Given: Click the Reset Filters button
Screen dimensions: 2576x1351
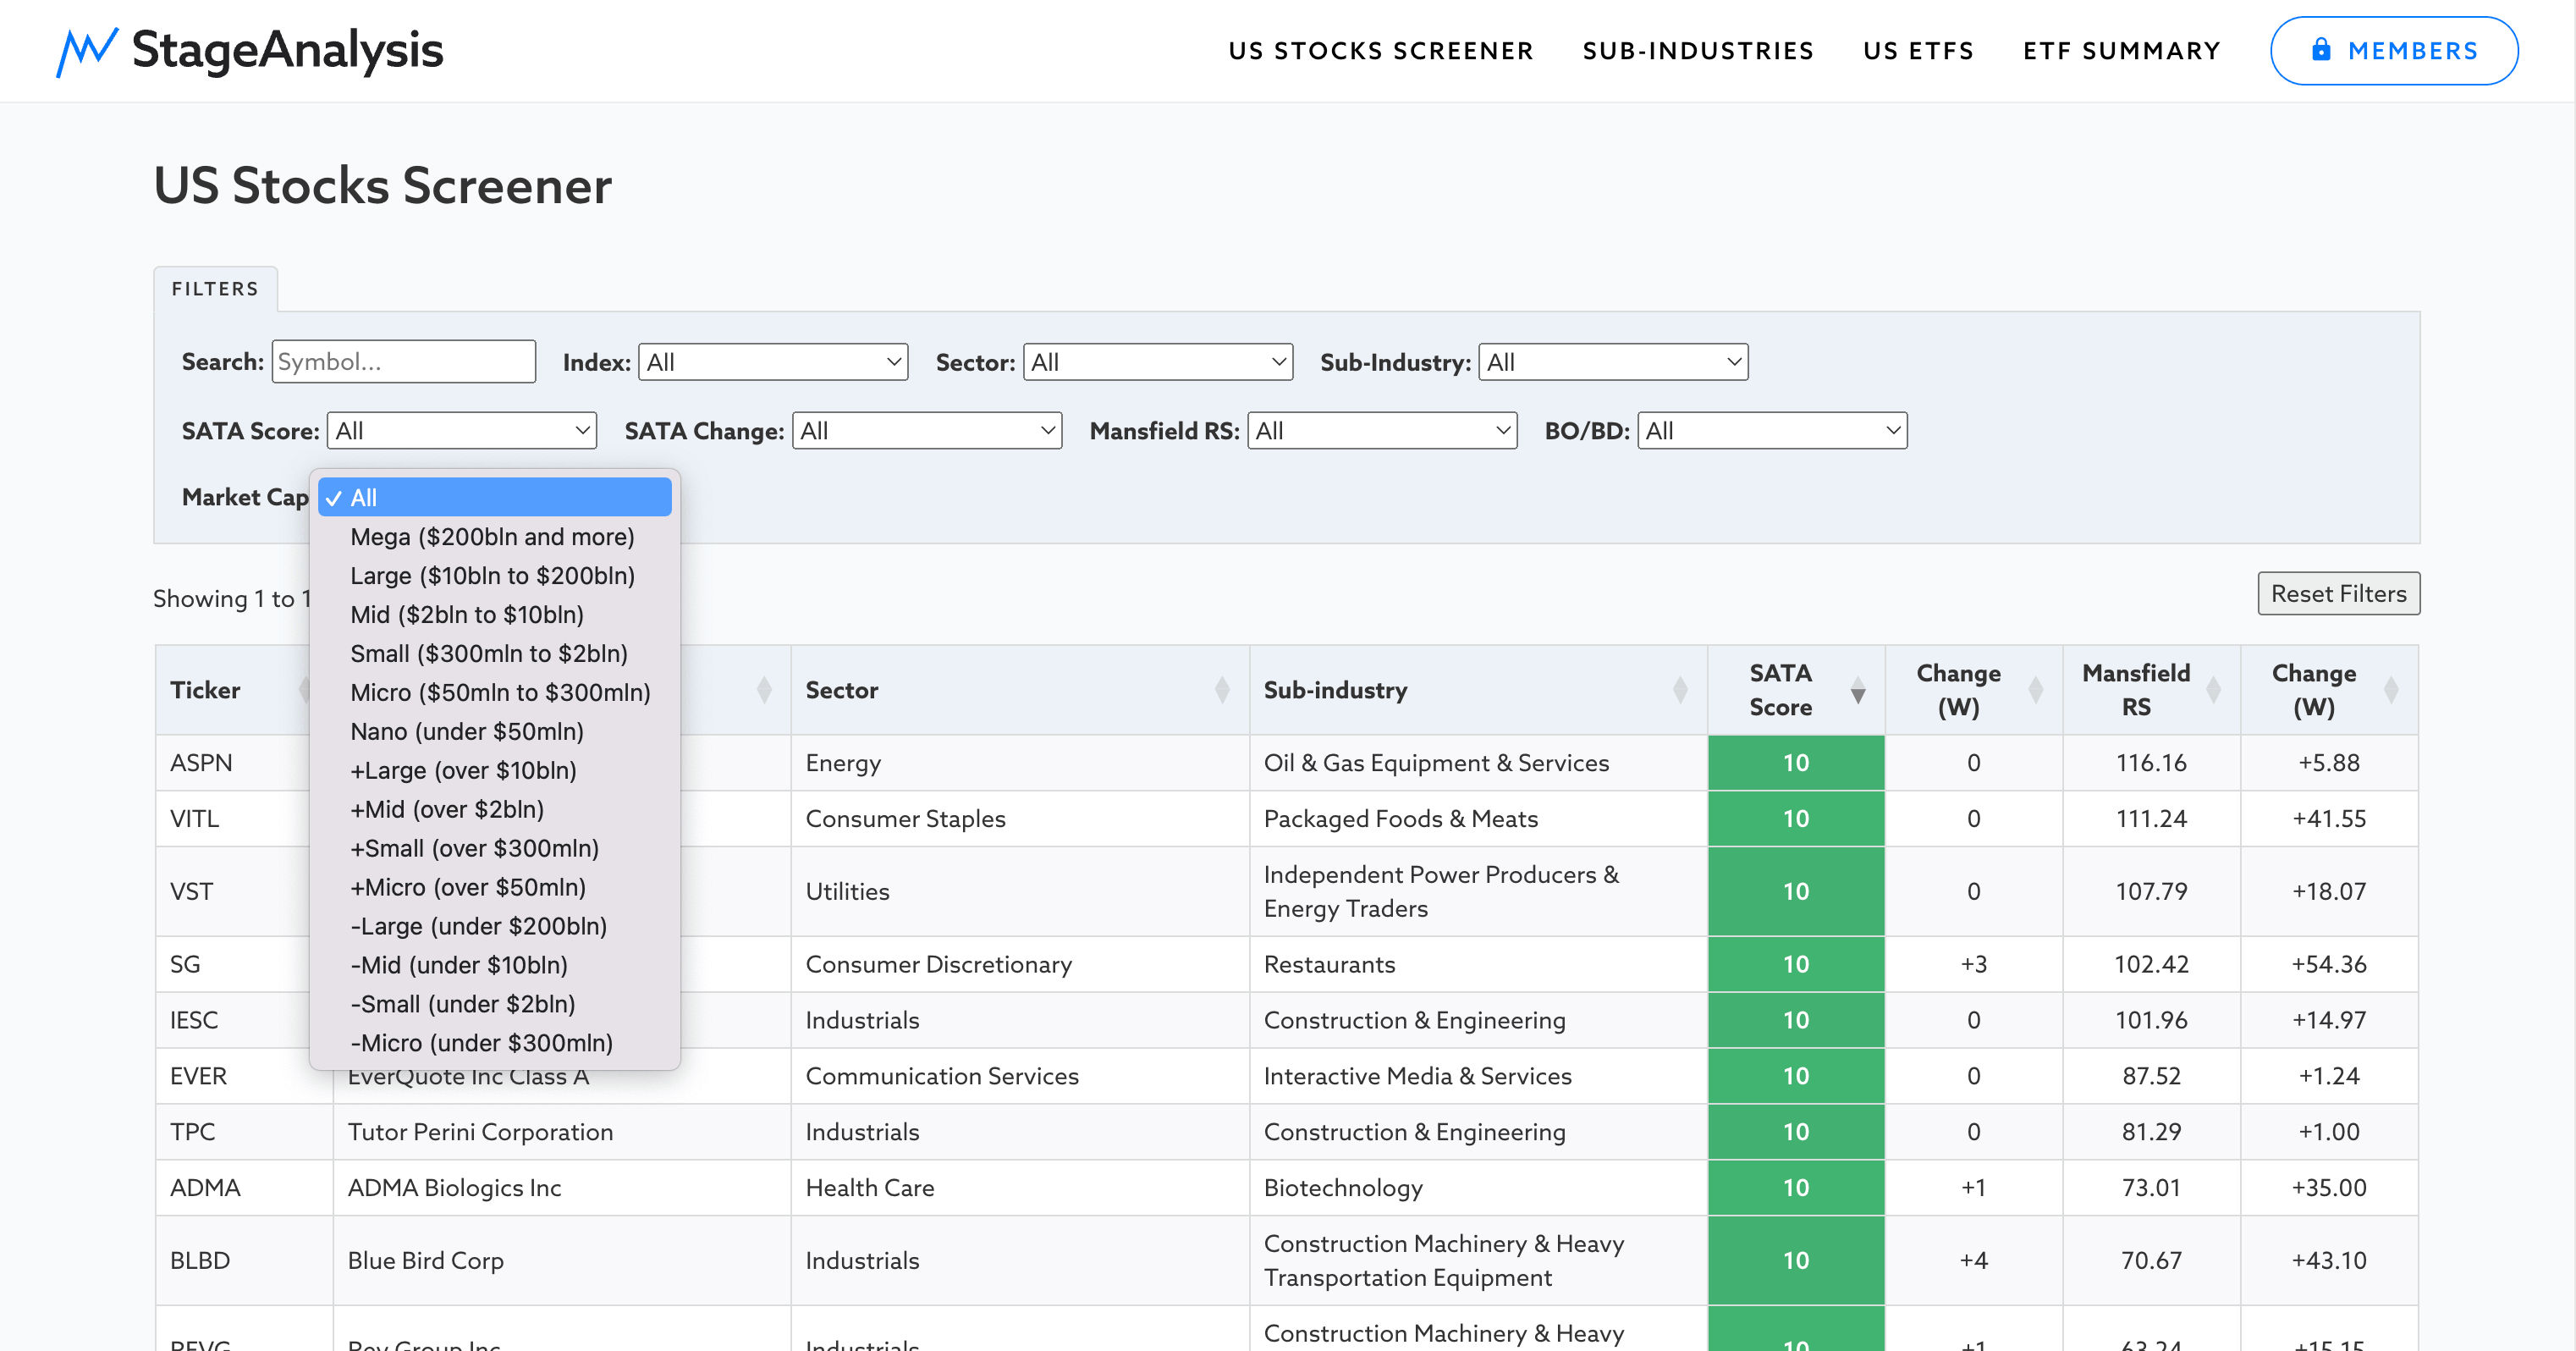Looking at the screenshot, I should tap(2338, 594).
